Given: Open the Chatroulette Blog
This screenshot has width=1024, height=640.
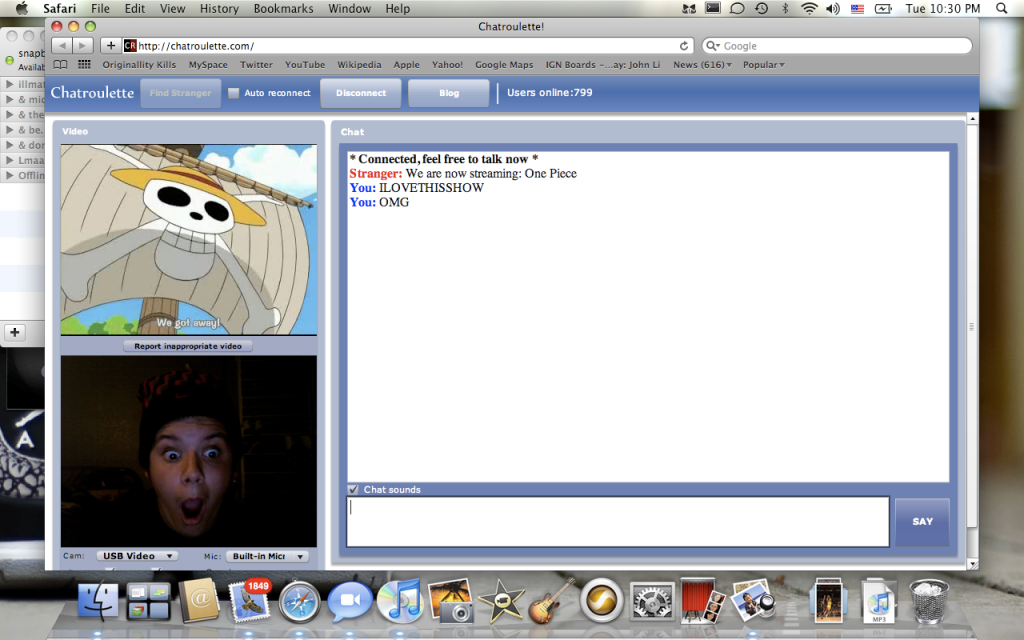Looking at the screenshot, I should tap(449, 93).
